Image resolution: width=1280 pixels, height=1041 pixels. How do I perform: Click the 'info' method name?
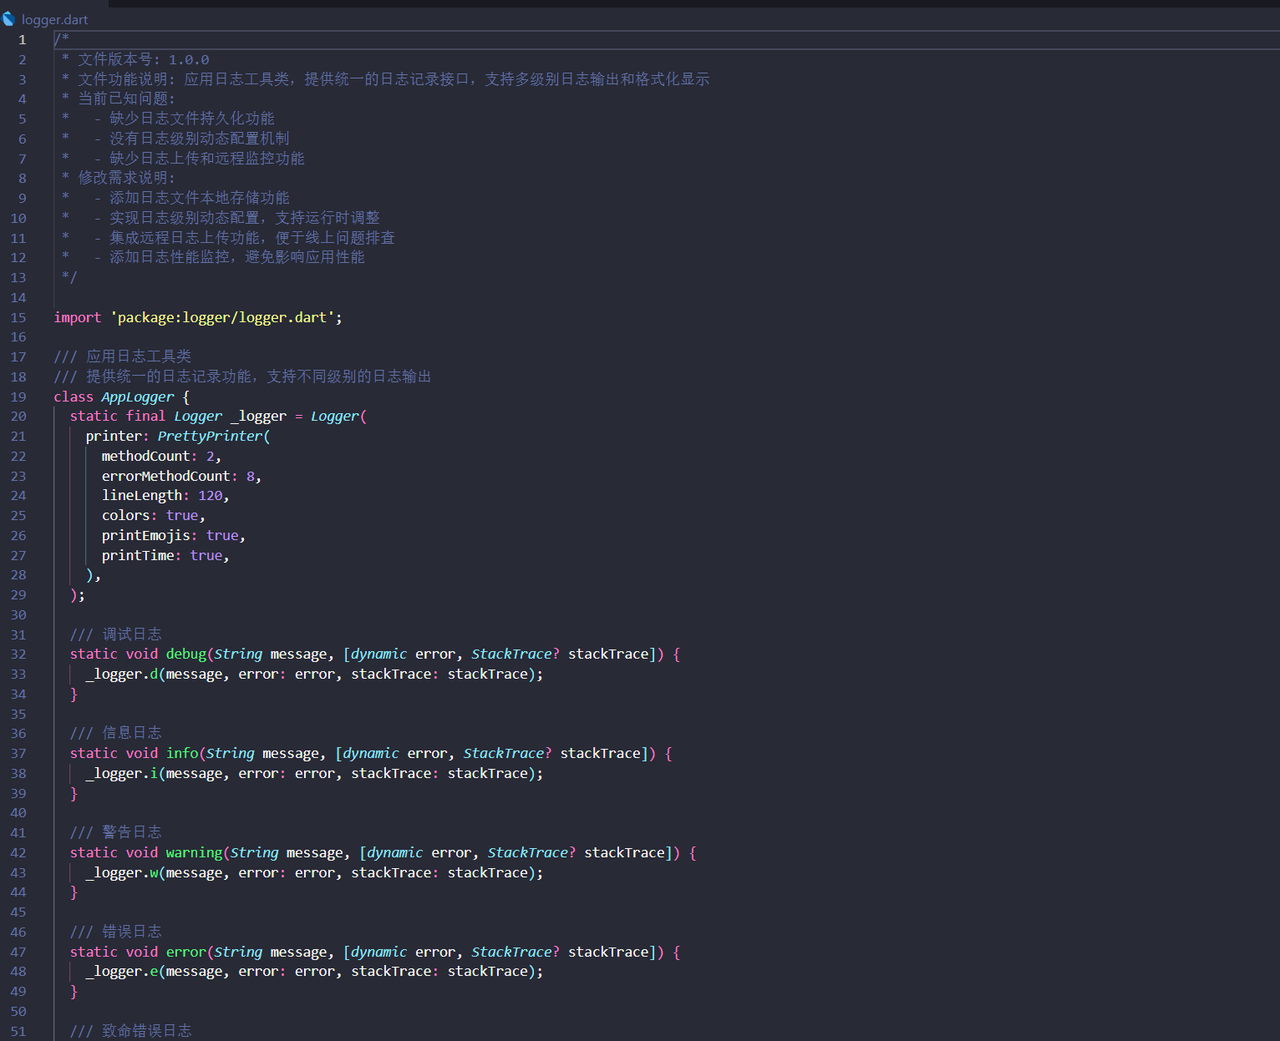182,754
